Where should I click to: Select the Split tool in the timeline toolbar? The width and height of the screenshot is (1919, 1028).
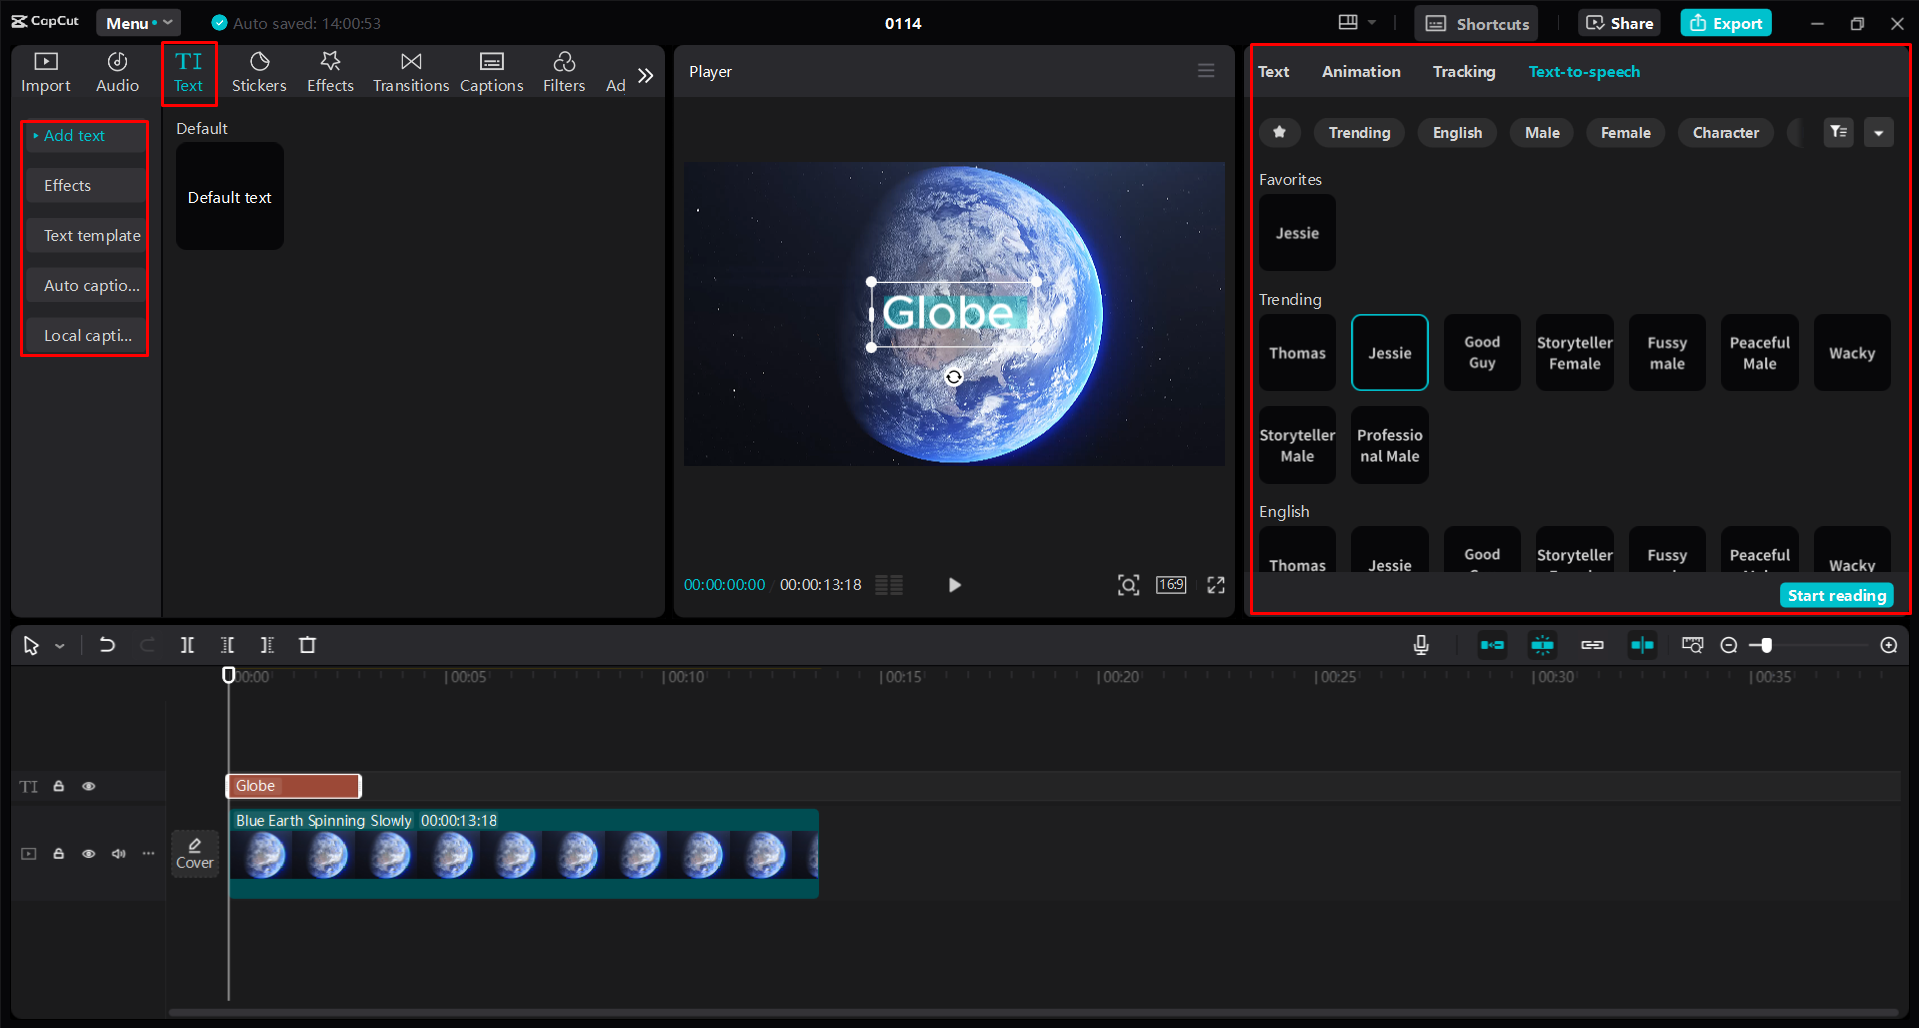187,645
